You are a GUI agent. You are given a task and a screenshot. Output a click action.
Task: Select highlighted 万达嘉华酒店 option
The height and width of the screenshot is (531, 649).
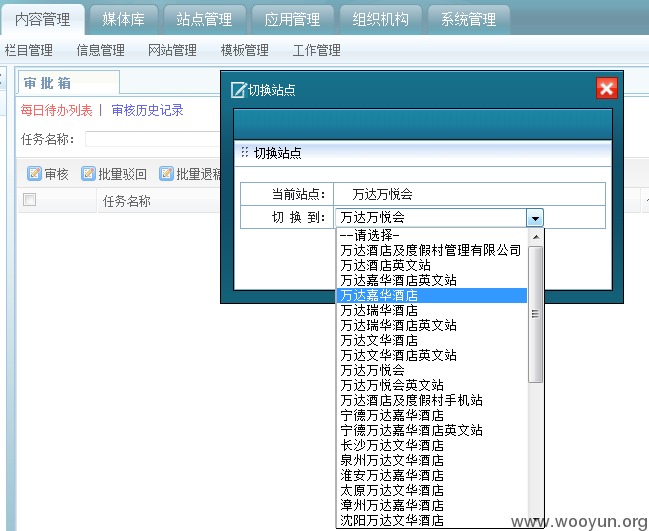click(432, 296)
